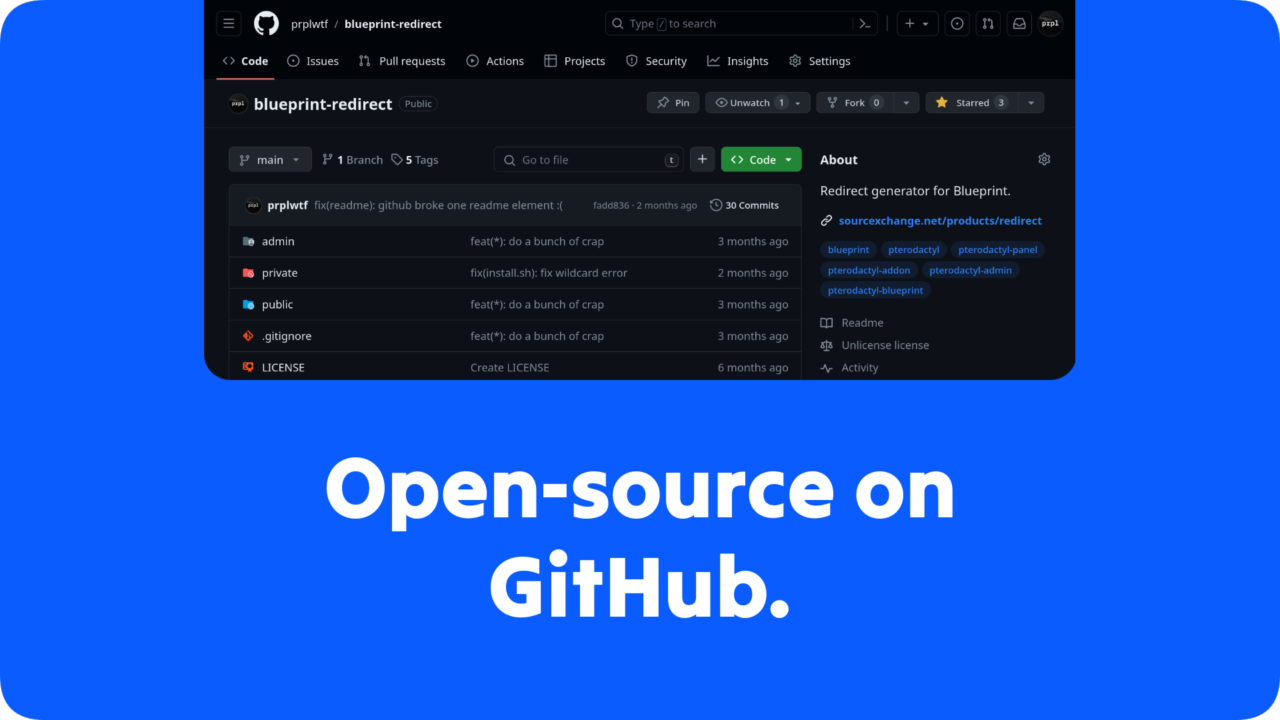Open the admin folder name
Viewport: 1280px width, 720px height.
[278, 241]
